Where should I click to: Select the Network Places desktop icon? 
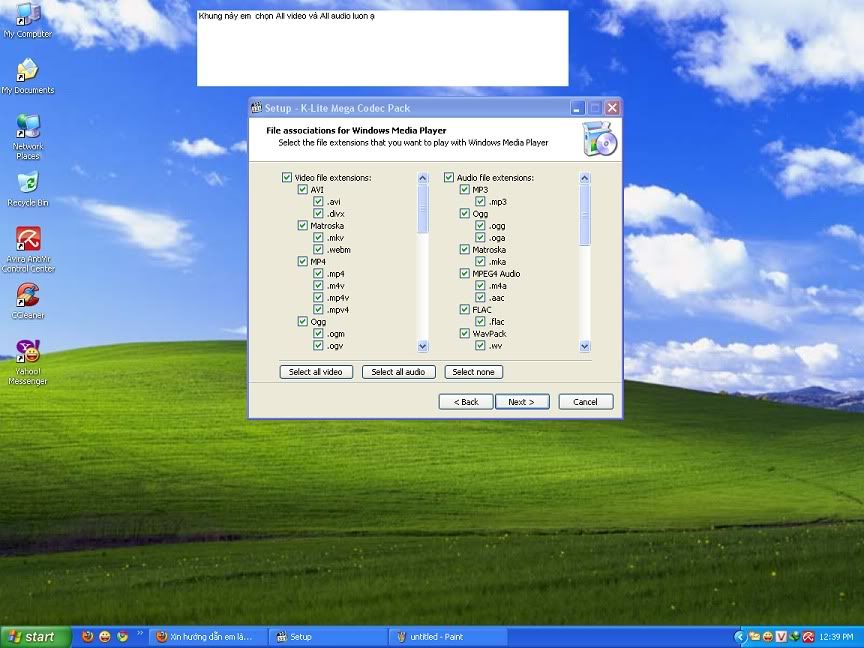(28, 136)
